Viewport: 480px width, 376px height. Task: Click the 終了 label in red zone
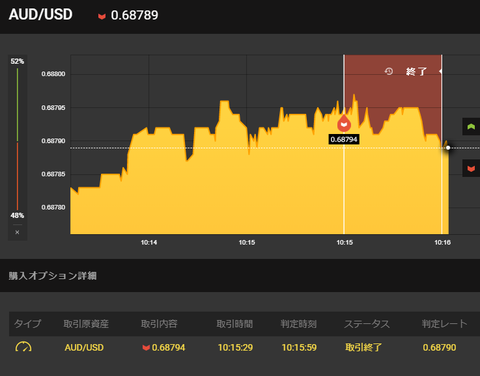(416, 71)
